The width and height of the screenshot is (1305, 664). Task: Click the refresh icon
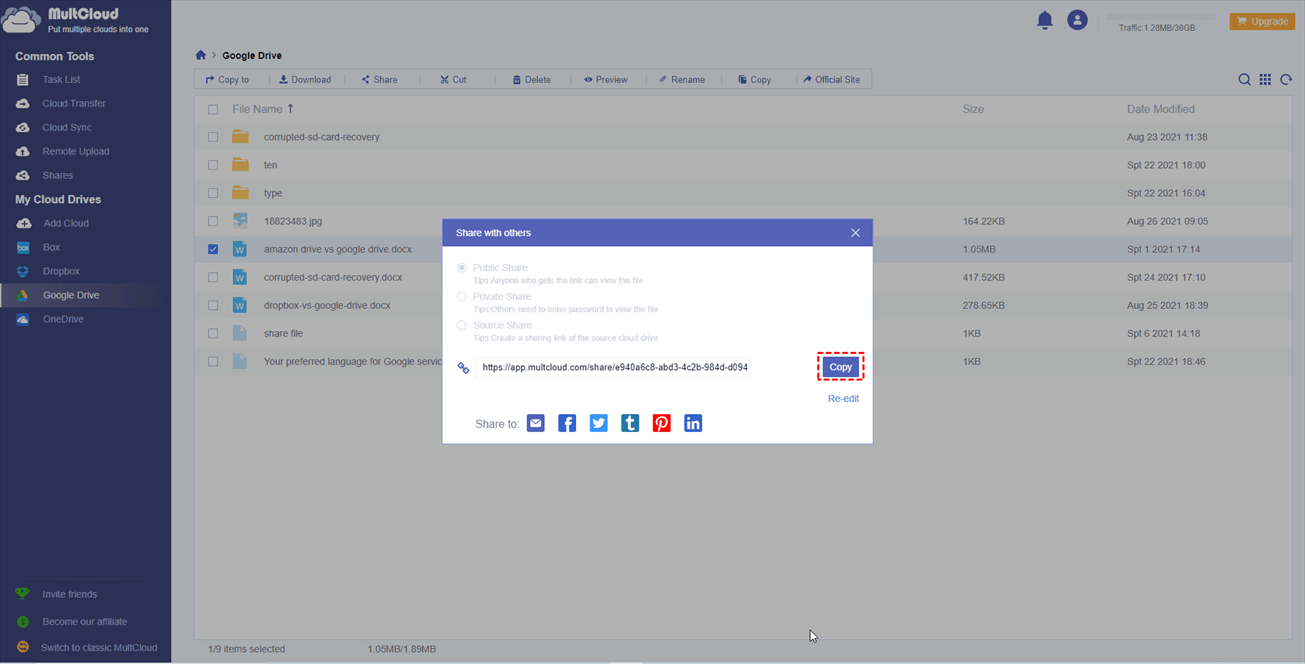(1286, 80)
